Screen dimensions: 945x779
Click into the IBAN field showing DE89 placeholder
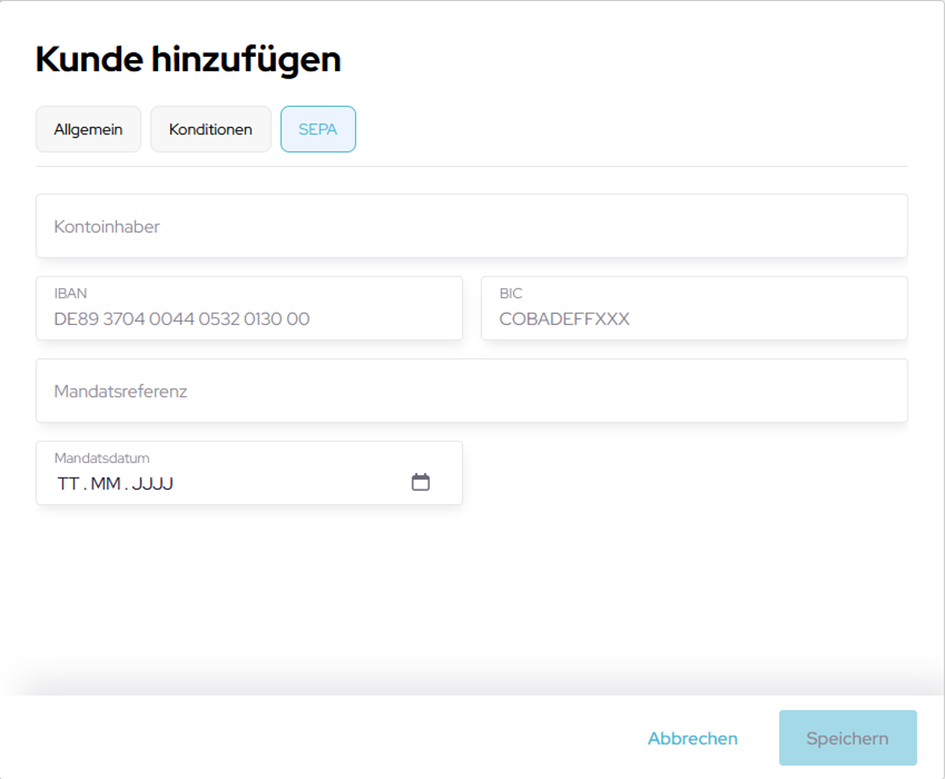pos(249,319)
